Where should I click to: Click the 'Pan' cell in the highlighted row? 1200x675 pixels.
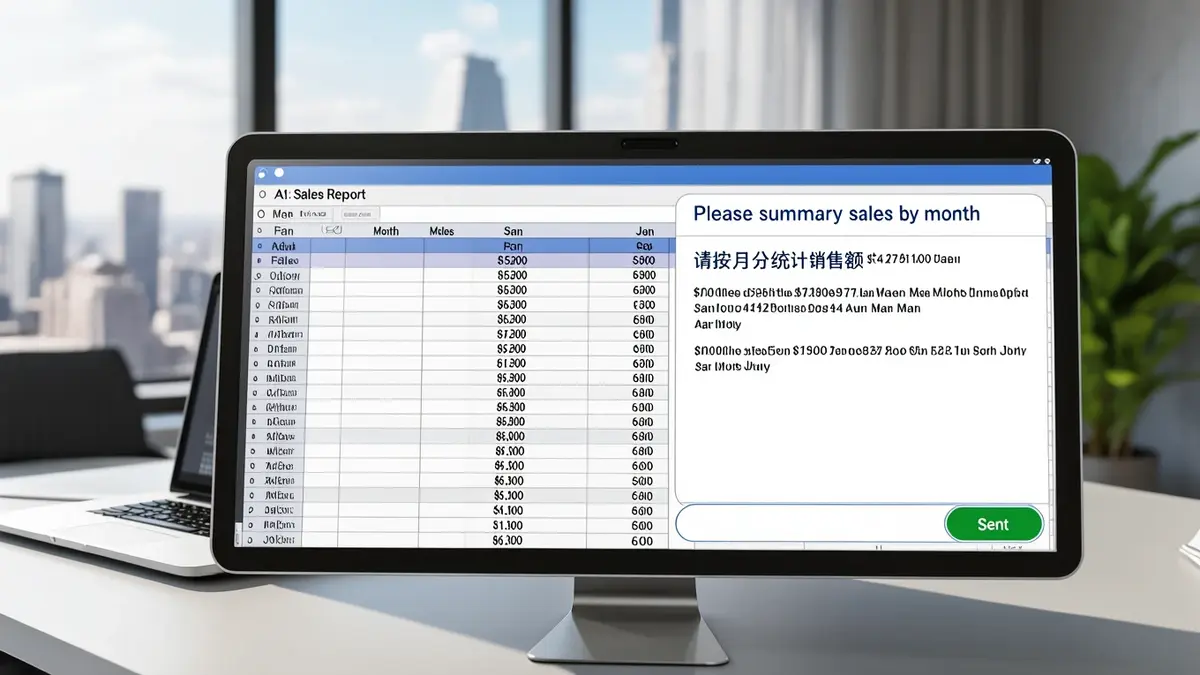pos(513,245)
